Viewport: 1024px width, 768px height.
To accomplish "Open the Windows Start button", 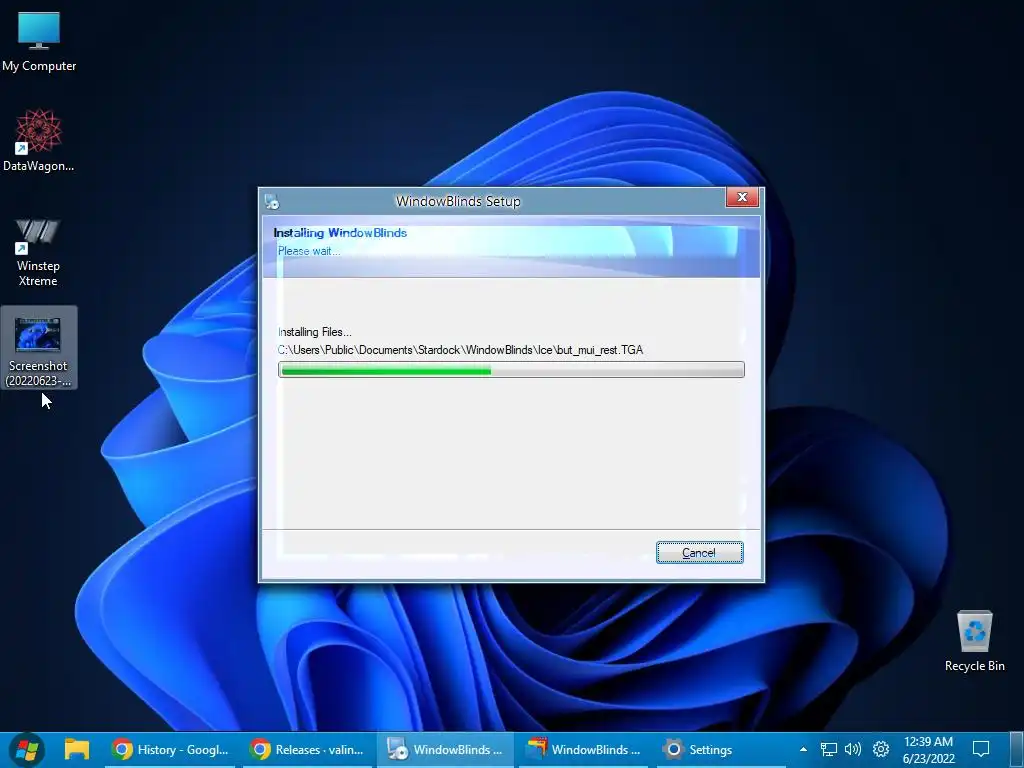I will pos(26,750).
